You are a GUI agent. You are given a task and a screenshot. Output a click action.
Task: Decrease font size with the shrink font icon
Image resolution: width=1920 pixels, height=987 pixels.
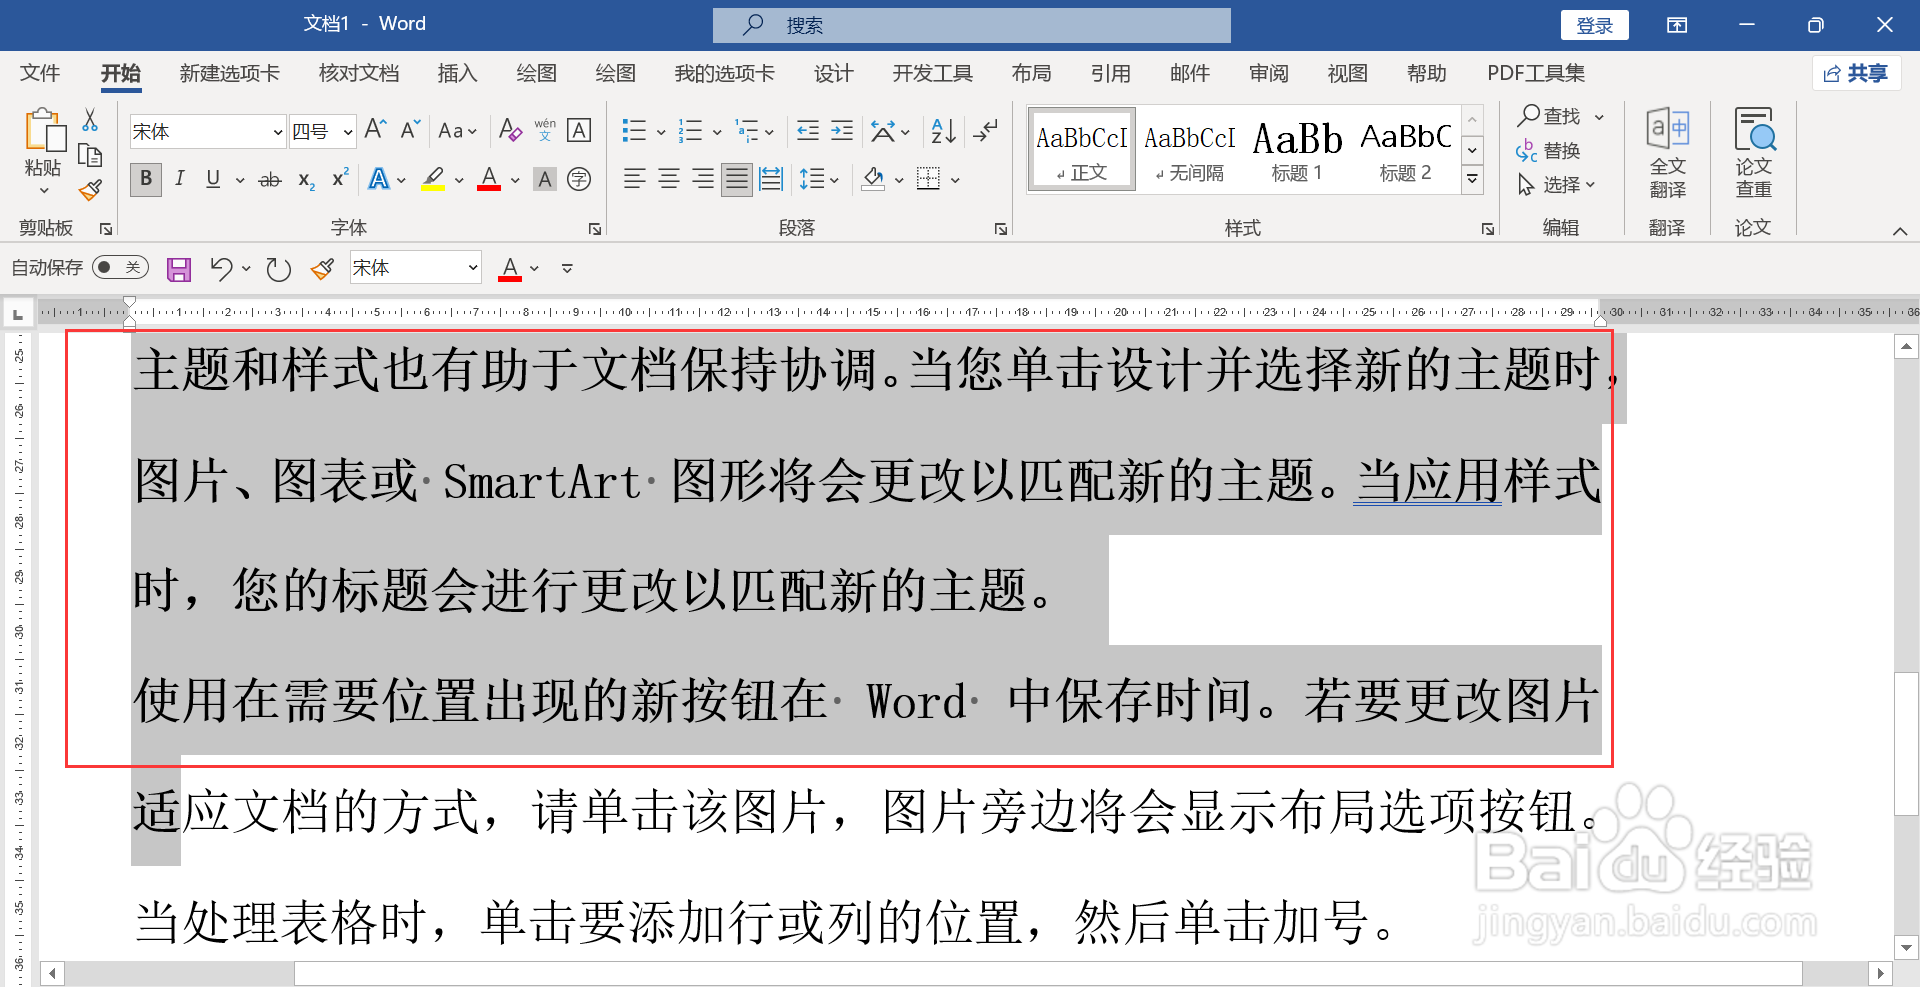pos(410,130)
